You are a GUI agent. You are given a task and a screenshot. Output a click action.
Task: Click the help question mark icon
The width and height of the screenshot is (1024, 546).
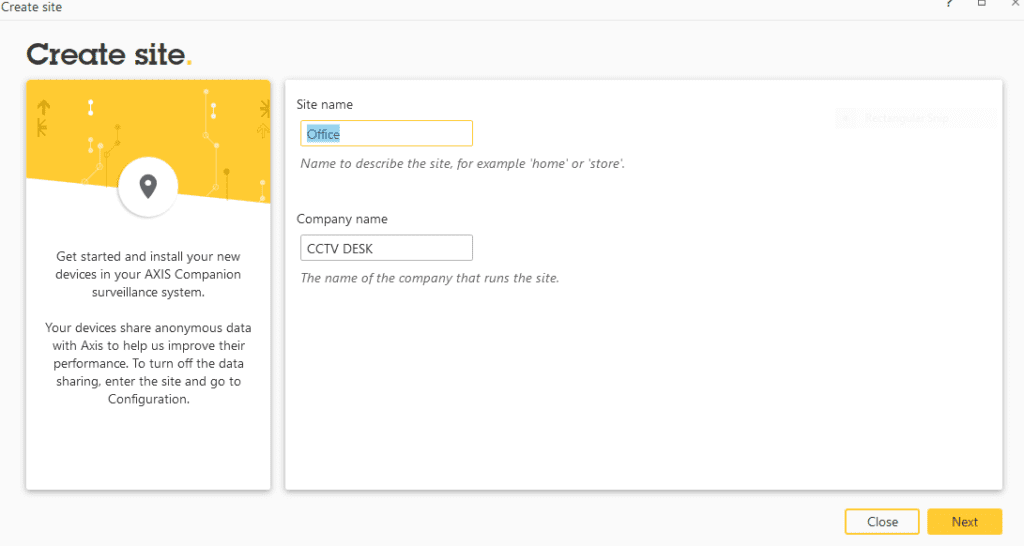point(949,5)
